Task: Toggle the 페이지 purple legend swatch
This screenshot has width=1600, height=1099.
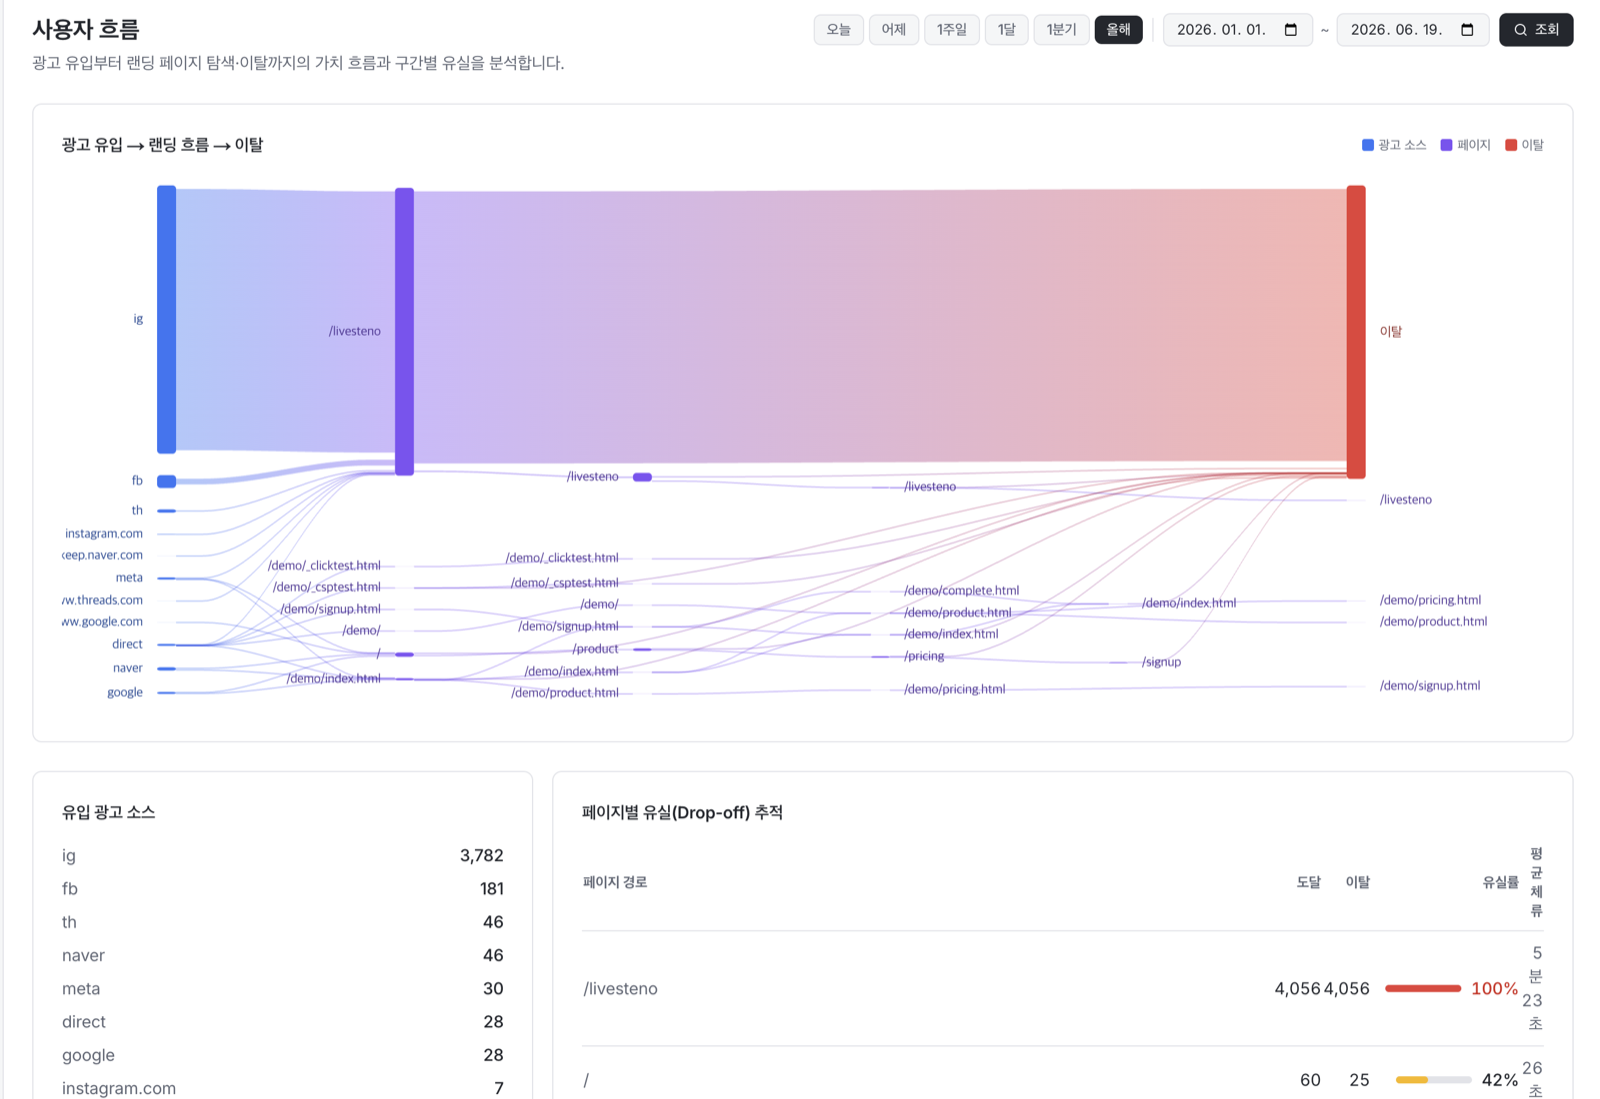Action: [1446, 145]
